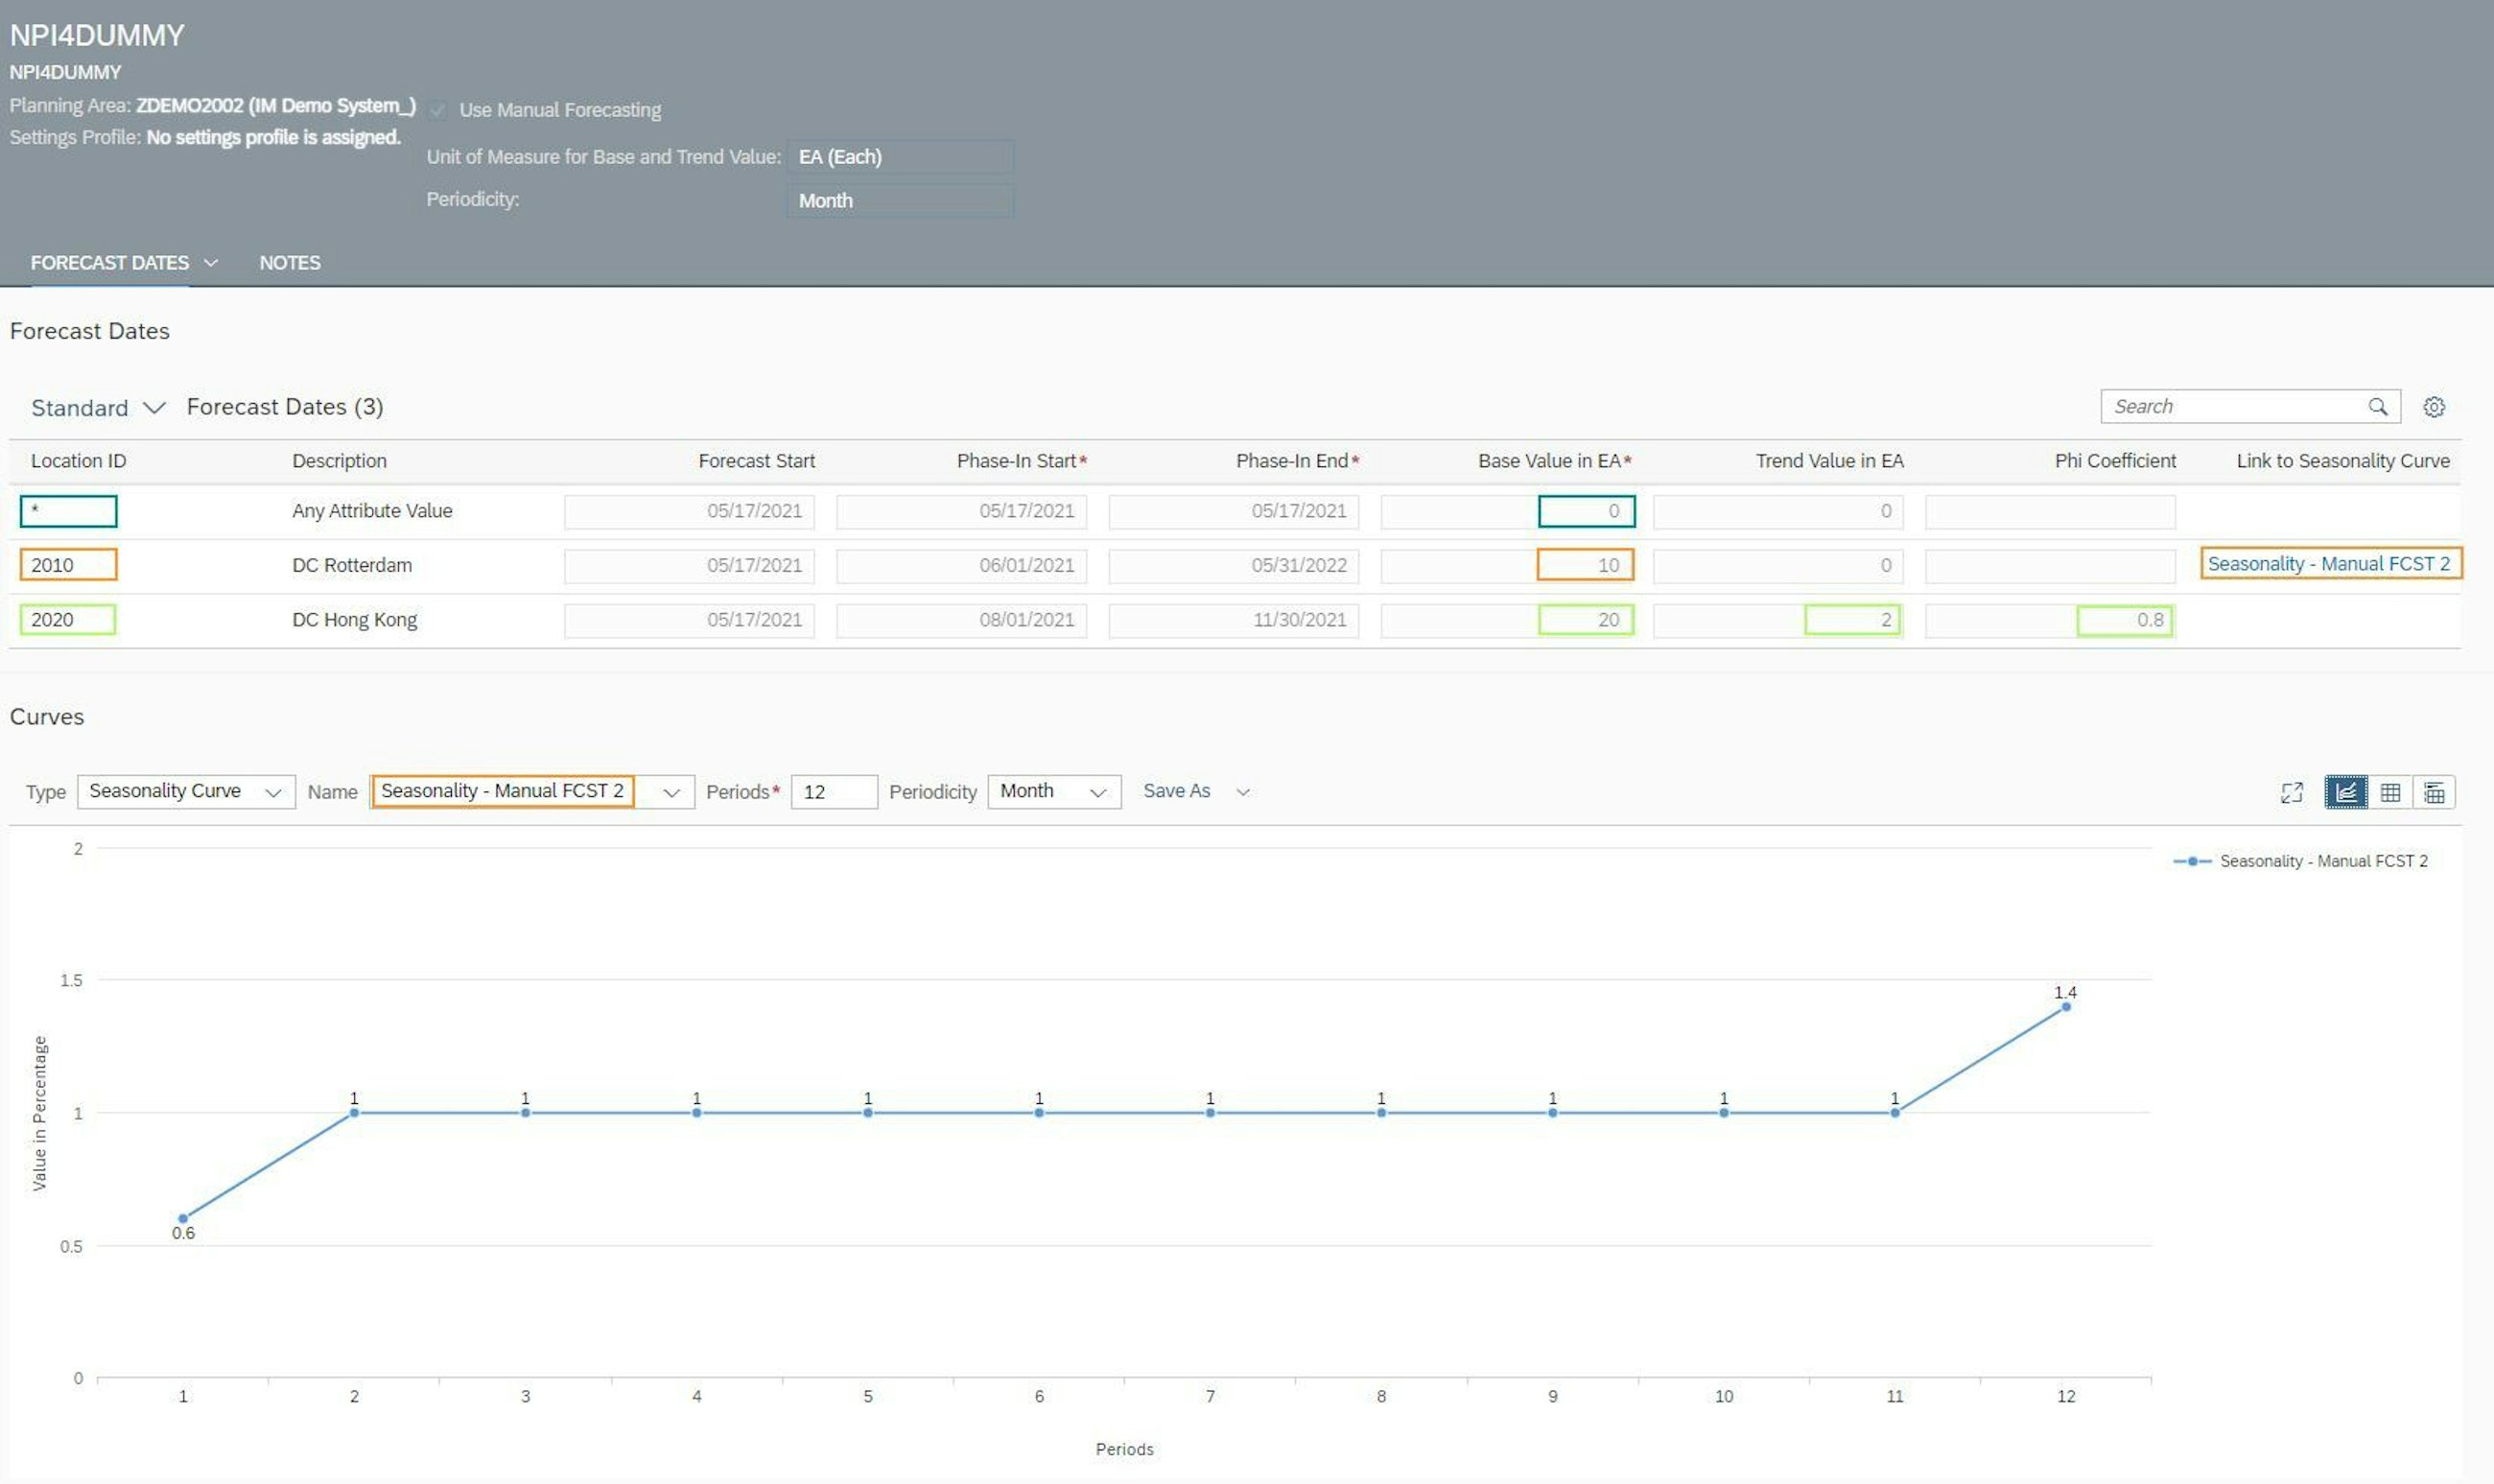This screenshot has height=1484, width=2494.
Task: Click the period 12 data point on the chart
Action: (x=2066, y=1007)
